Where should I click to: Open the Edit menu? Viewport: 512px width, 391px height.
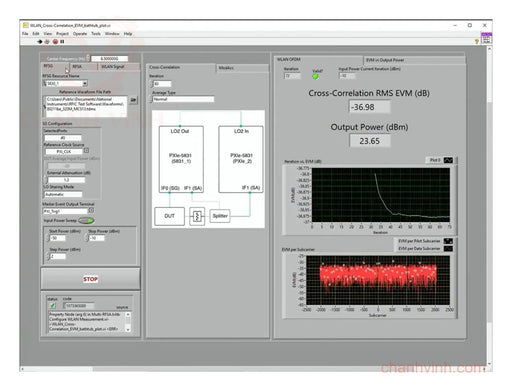coord(36,34)
